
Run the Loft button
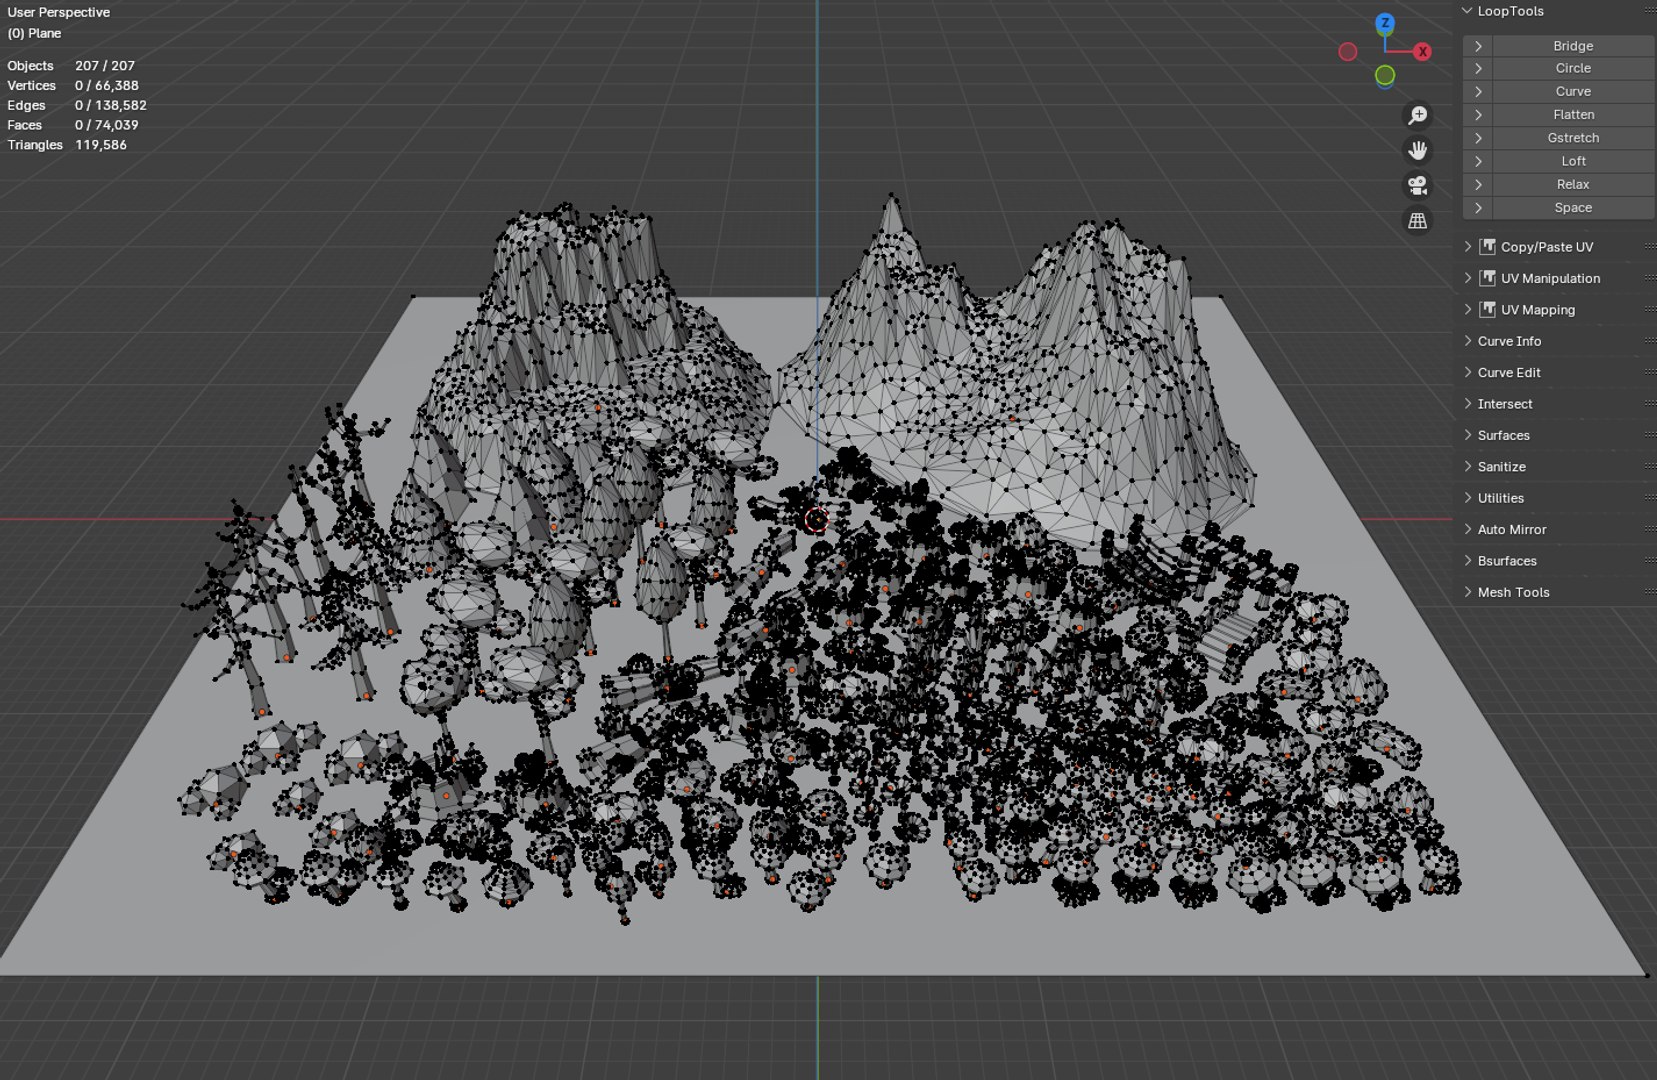point(1573,161)
